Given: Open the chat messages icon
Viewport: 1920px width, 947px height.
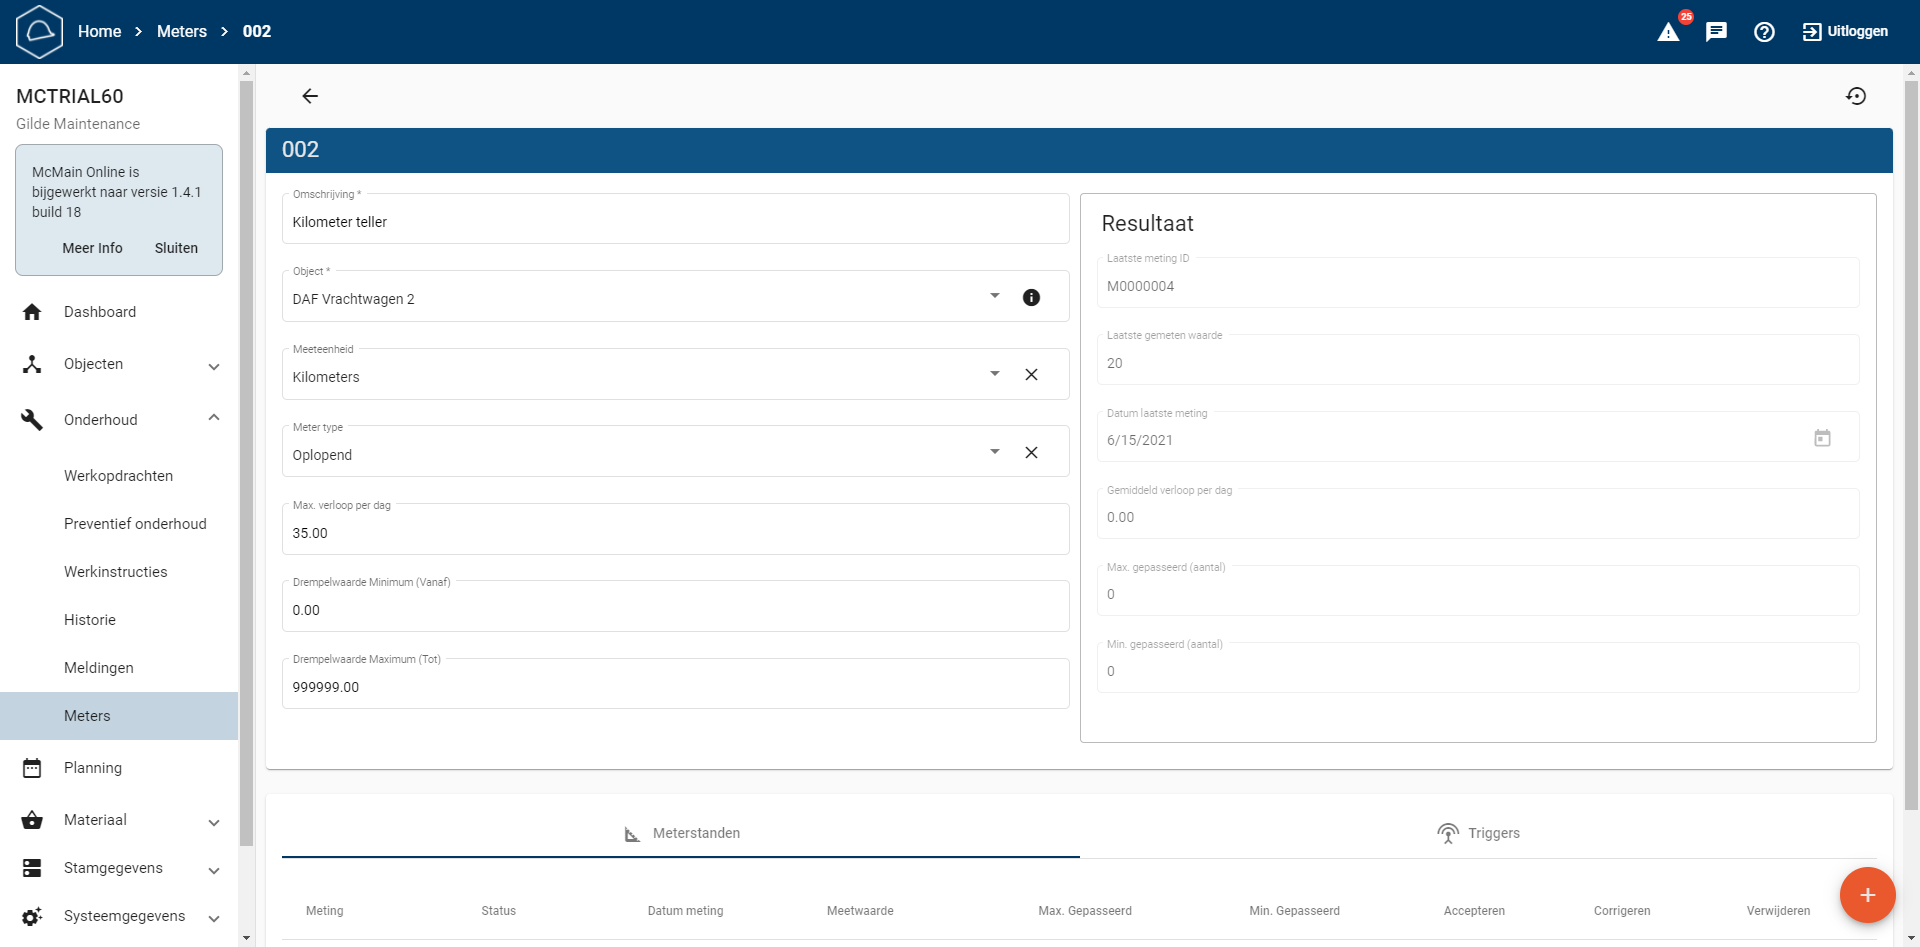Looking at the screenshot, I should click(1716, 32).
